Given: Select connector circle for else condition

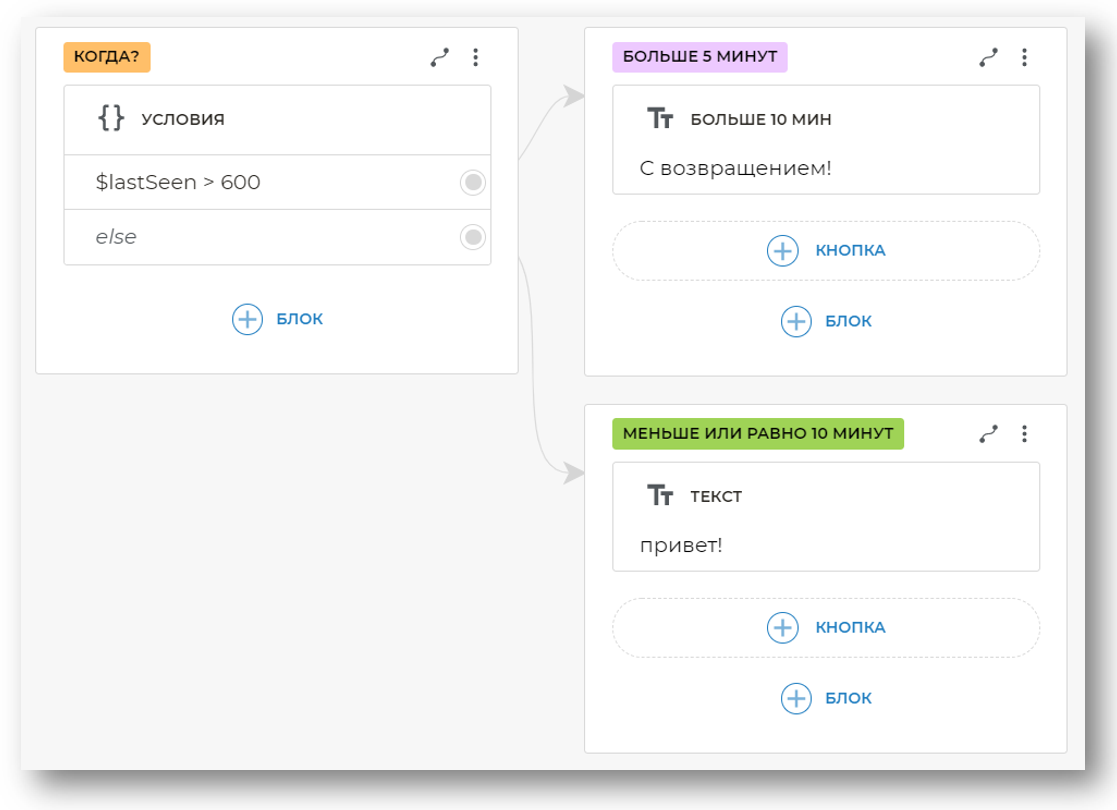Looking at the screenshot, I should point(473,237).
